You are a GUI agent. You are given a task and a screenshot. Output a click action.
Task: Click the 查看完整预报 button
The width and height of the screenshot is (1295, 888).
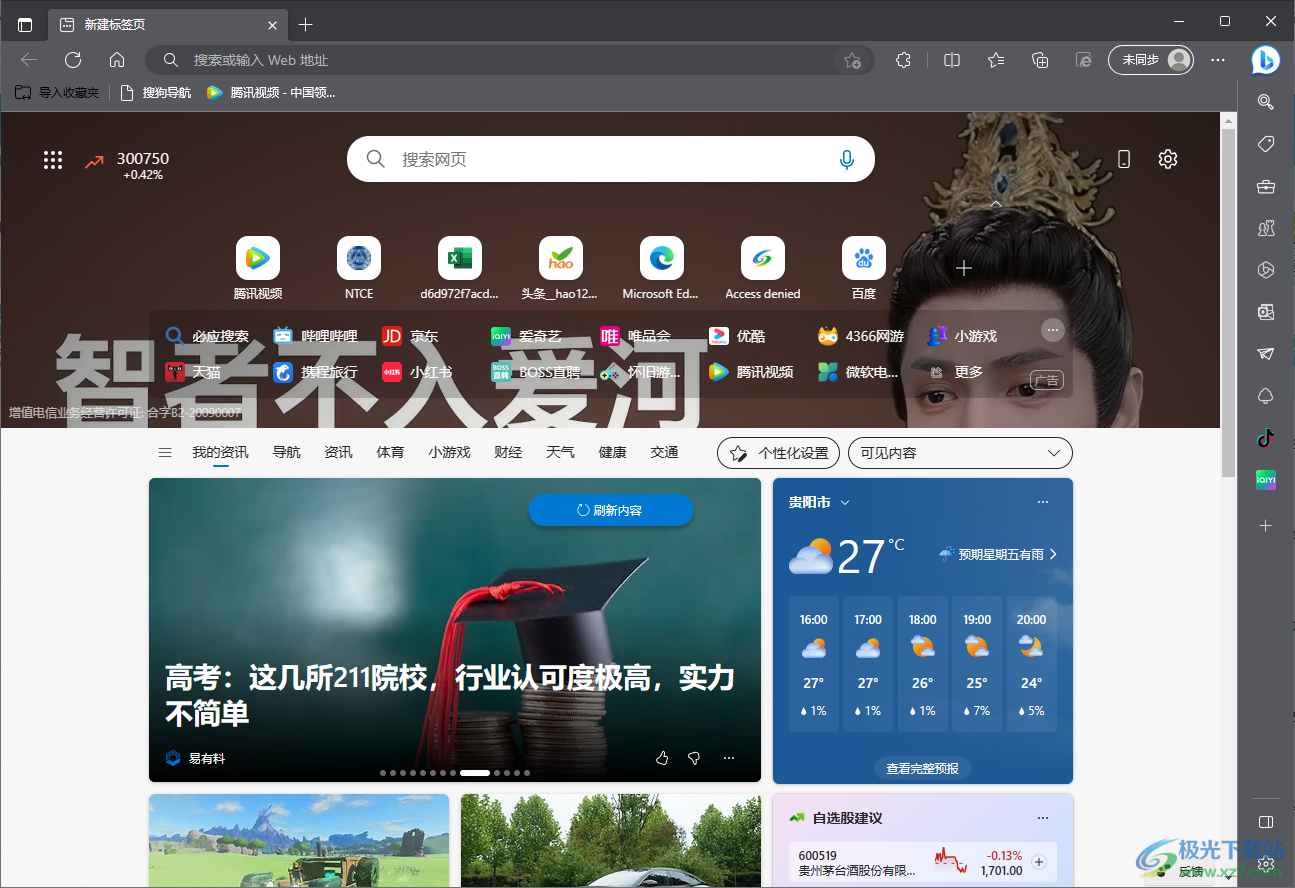click(x=922, y=768)
